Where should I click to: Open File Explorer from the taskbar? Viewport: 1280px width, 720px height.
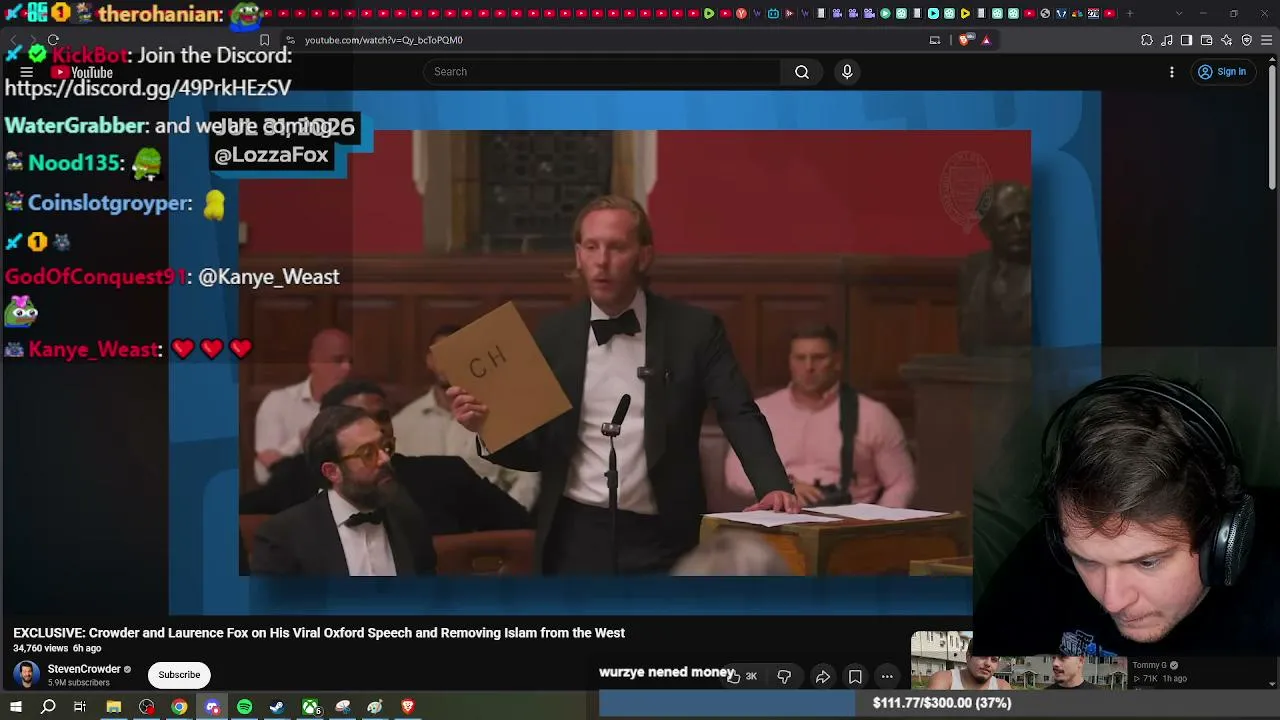(114, 707)
